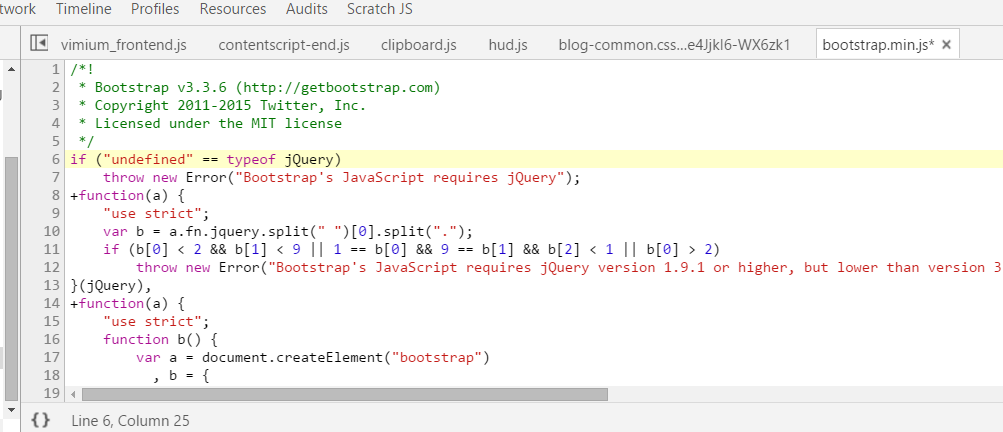
Task: Click line number 17 in the gutter
Action: coord(52,356)
